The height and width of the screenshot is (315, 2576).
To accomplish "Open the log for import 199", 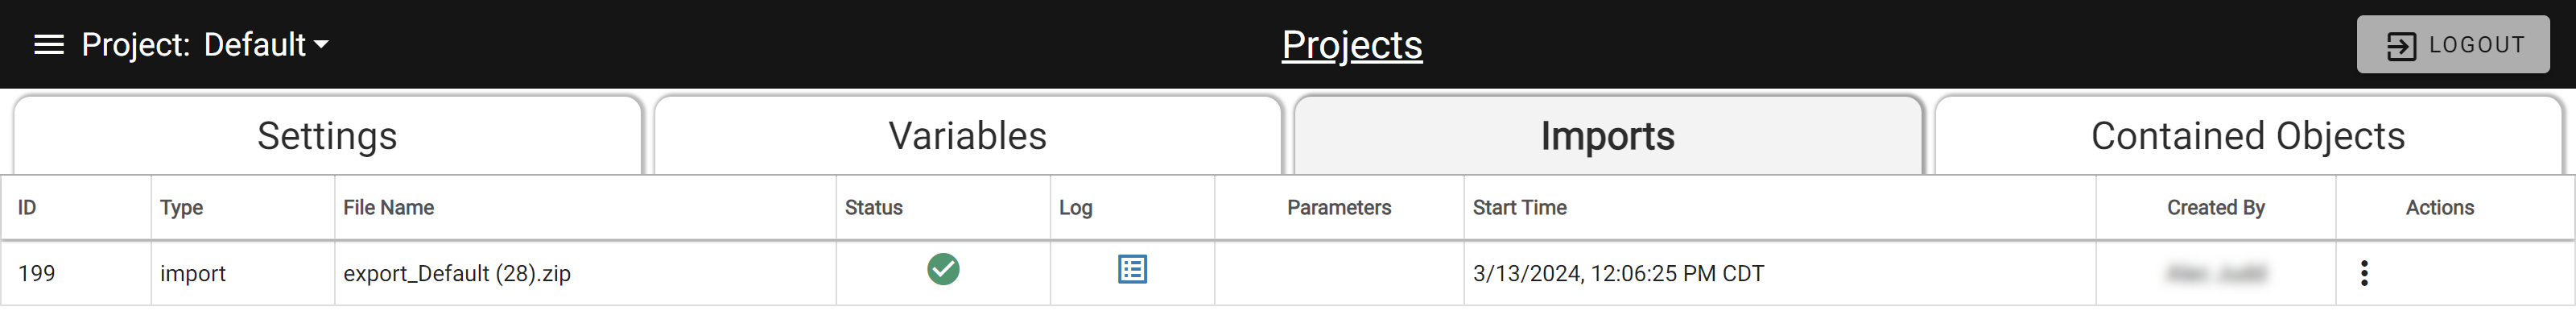I will click(1132, 269).
